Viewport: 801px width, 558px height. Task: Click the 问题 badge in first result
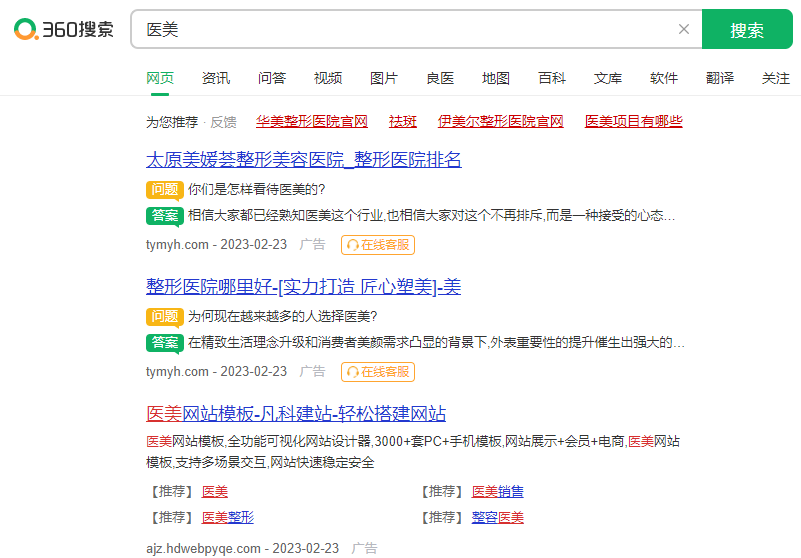click(x=164, y=190)
